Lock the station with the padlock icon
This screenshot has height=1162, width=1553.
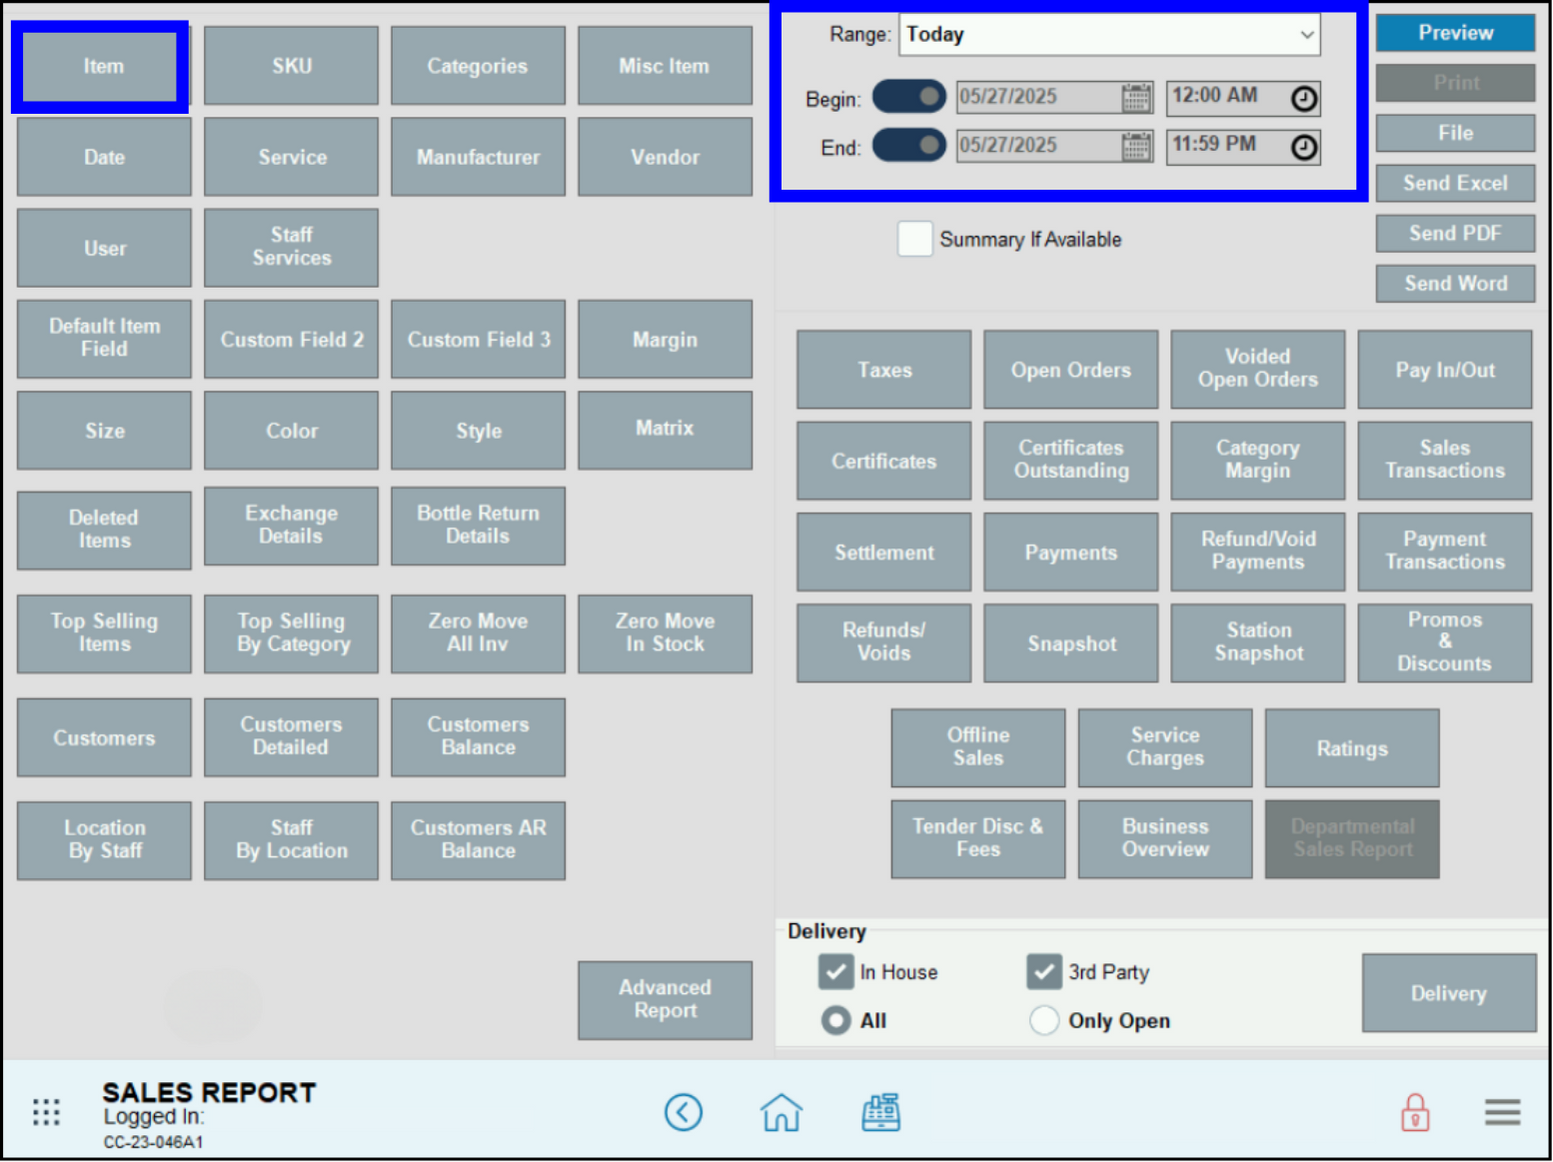point(1415,1112)
